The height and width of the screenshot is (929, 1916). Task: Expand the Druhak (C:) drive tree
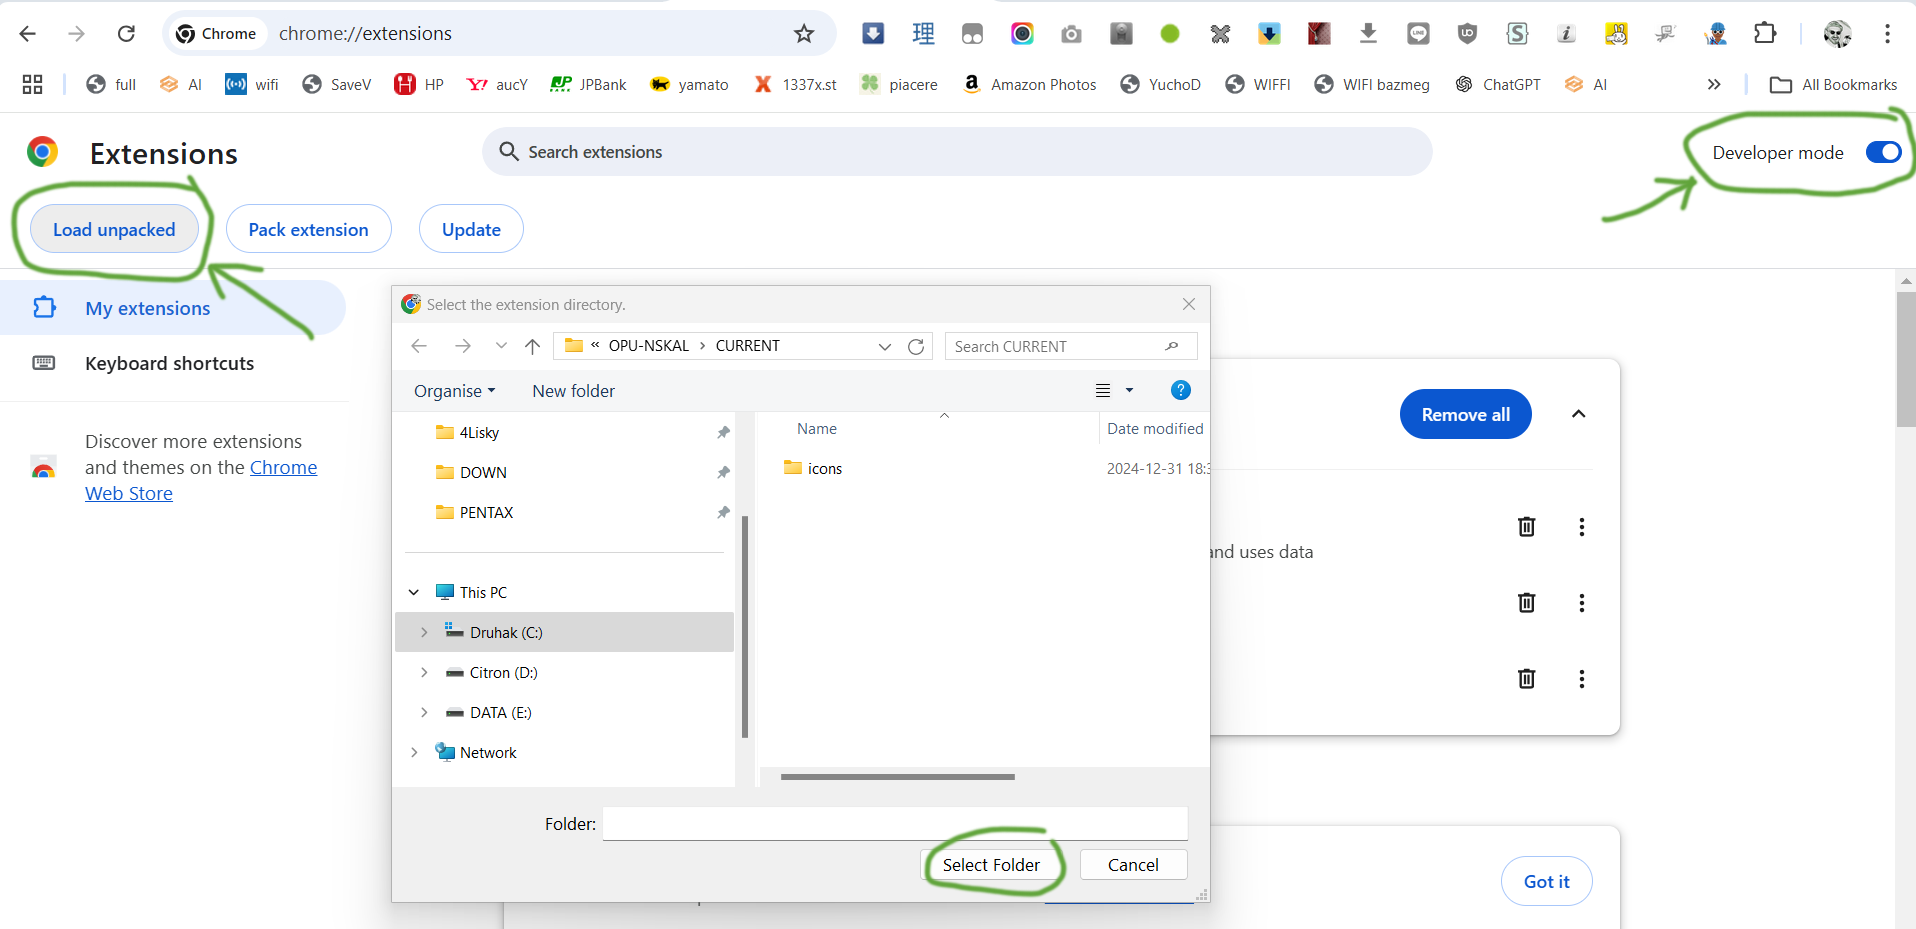[424, 632]
